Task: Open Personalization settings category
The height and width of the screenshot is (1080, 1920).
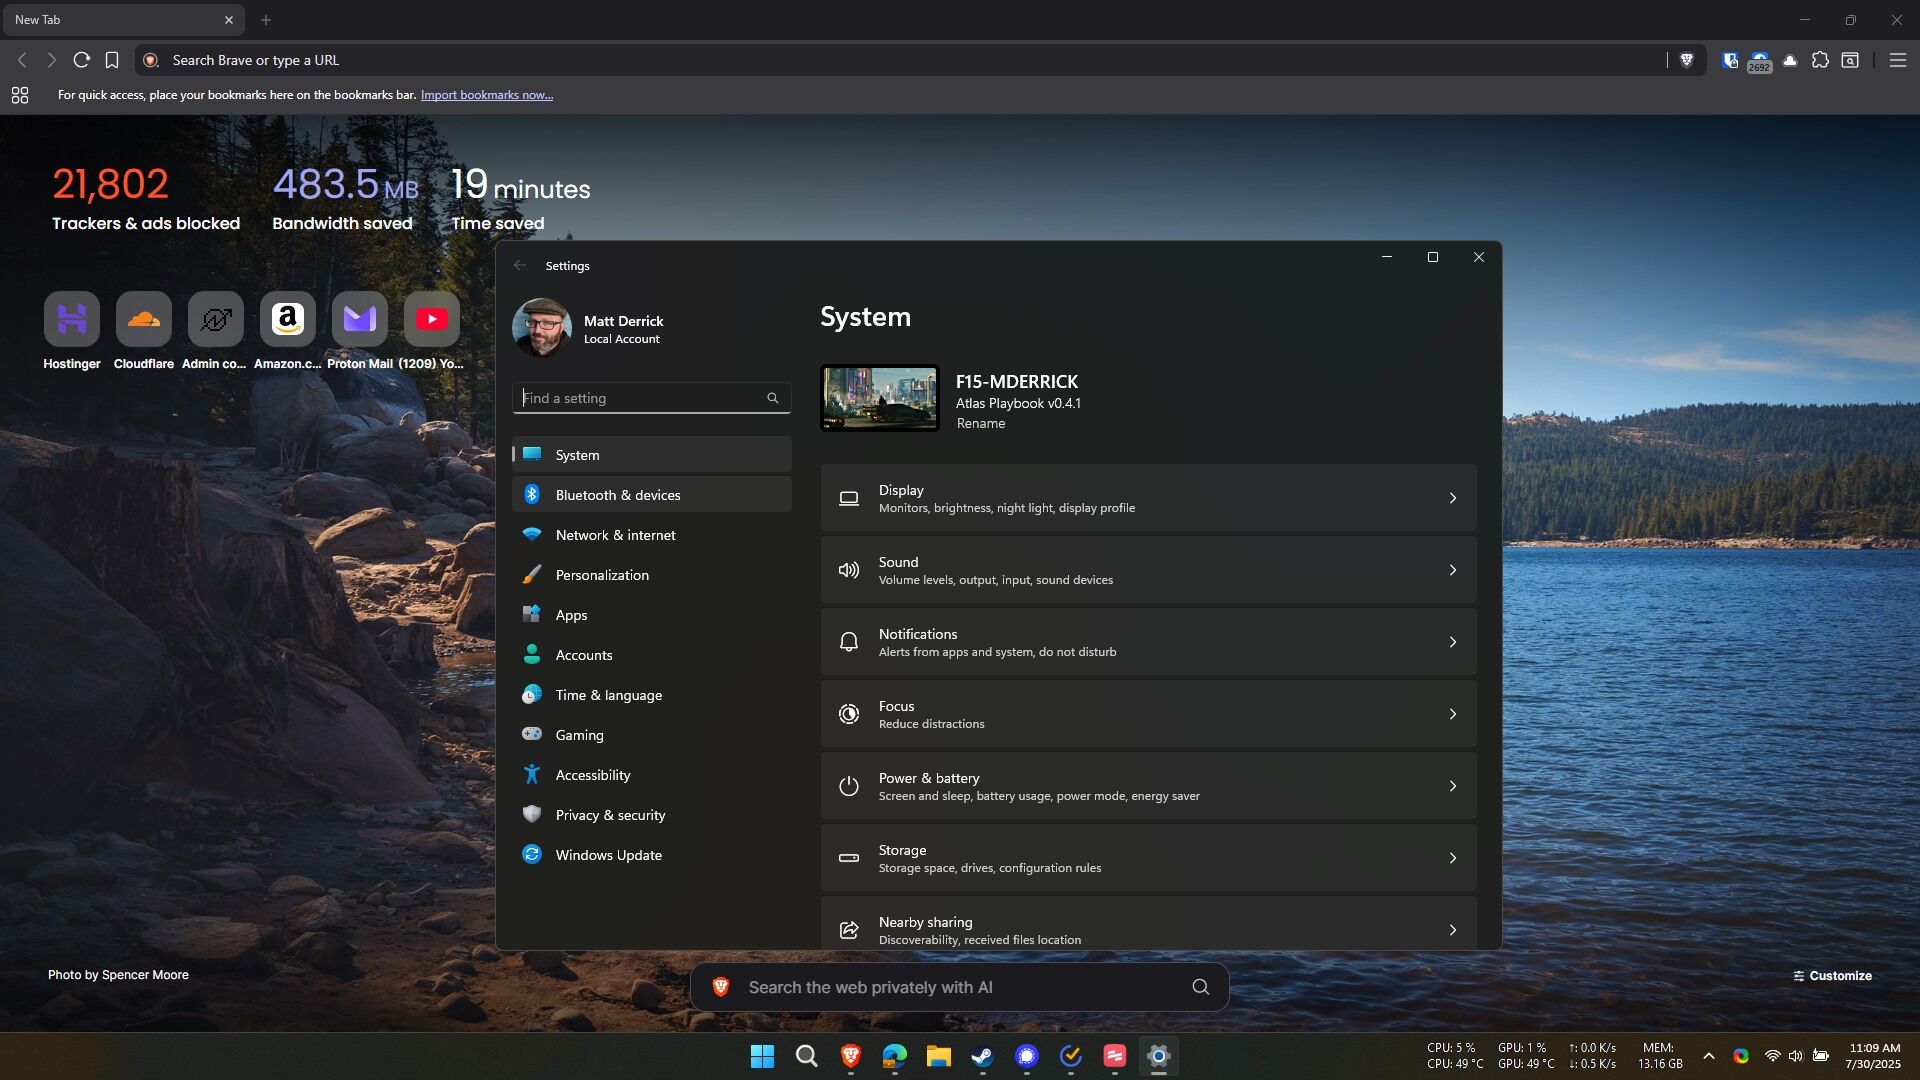Action: coord(602,575)
